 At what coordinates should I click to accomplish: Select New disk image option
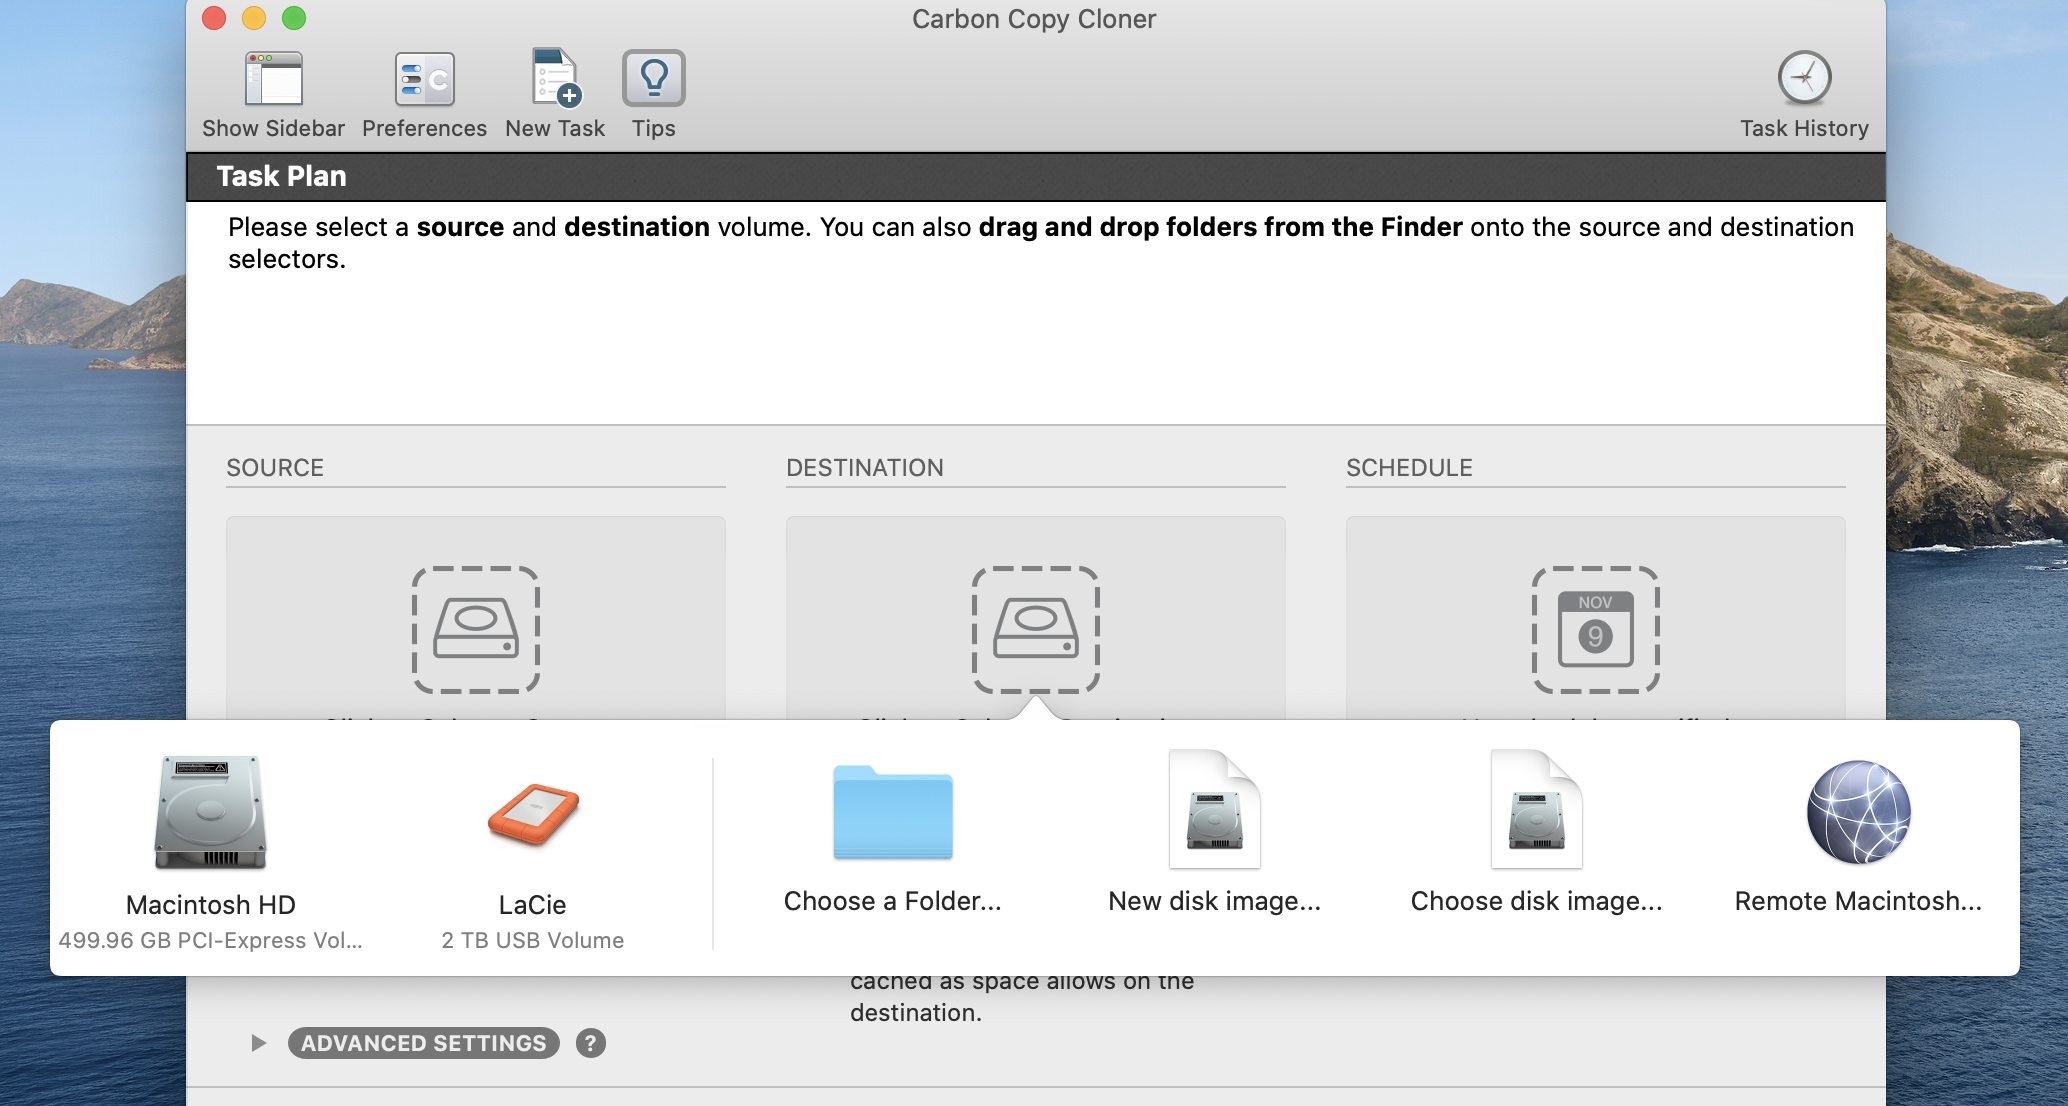[x=1215, y=810]
